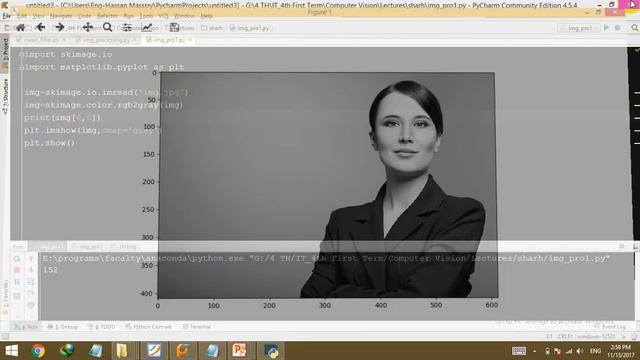The height and width of the screenshot is (360, 640).
Task: Click the PyCharm Search Everywhere magnifier icon
Action: (635, 28)
